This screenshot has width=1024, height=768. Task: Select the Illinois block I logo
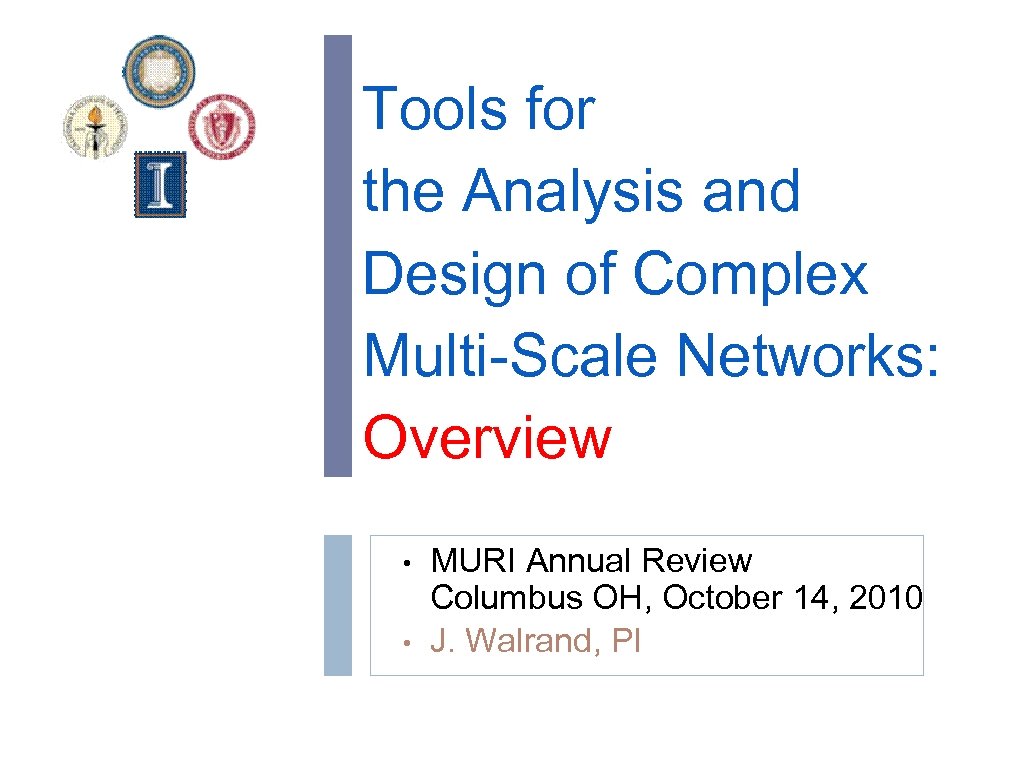click(160, 187)
